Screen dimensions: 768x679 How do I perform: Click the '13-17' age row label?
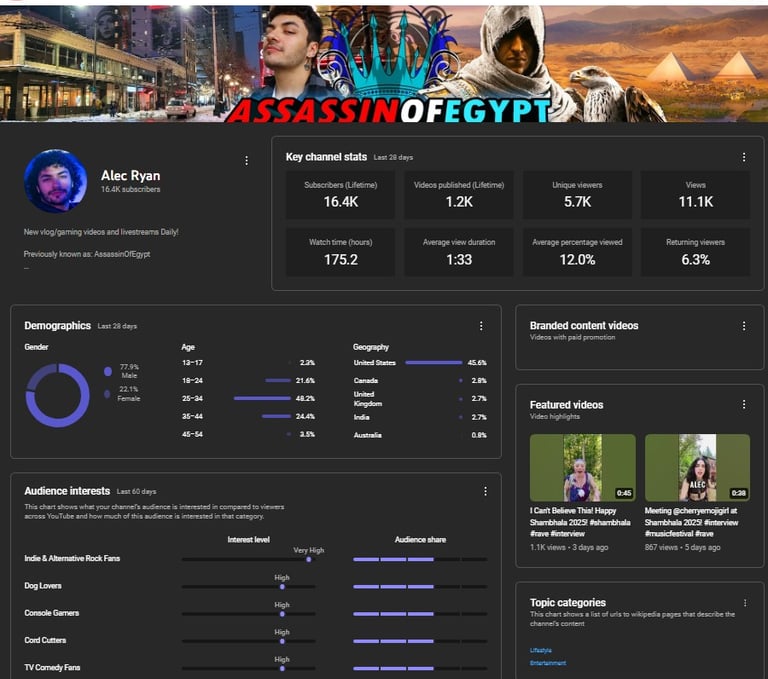(192, 363)
